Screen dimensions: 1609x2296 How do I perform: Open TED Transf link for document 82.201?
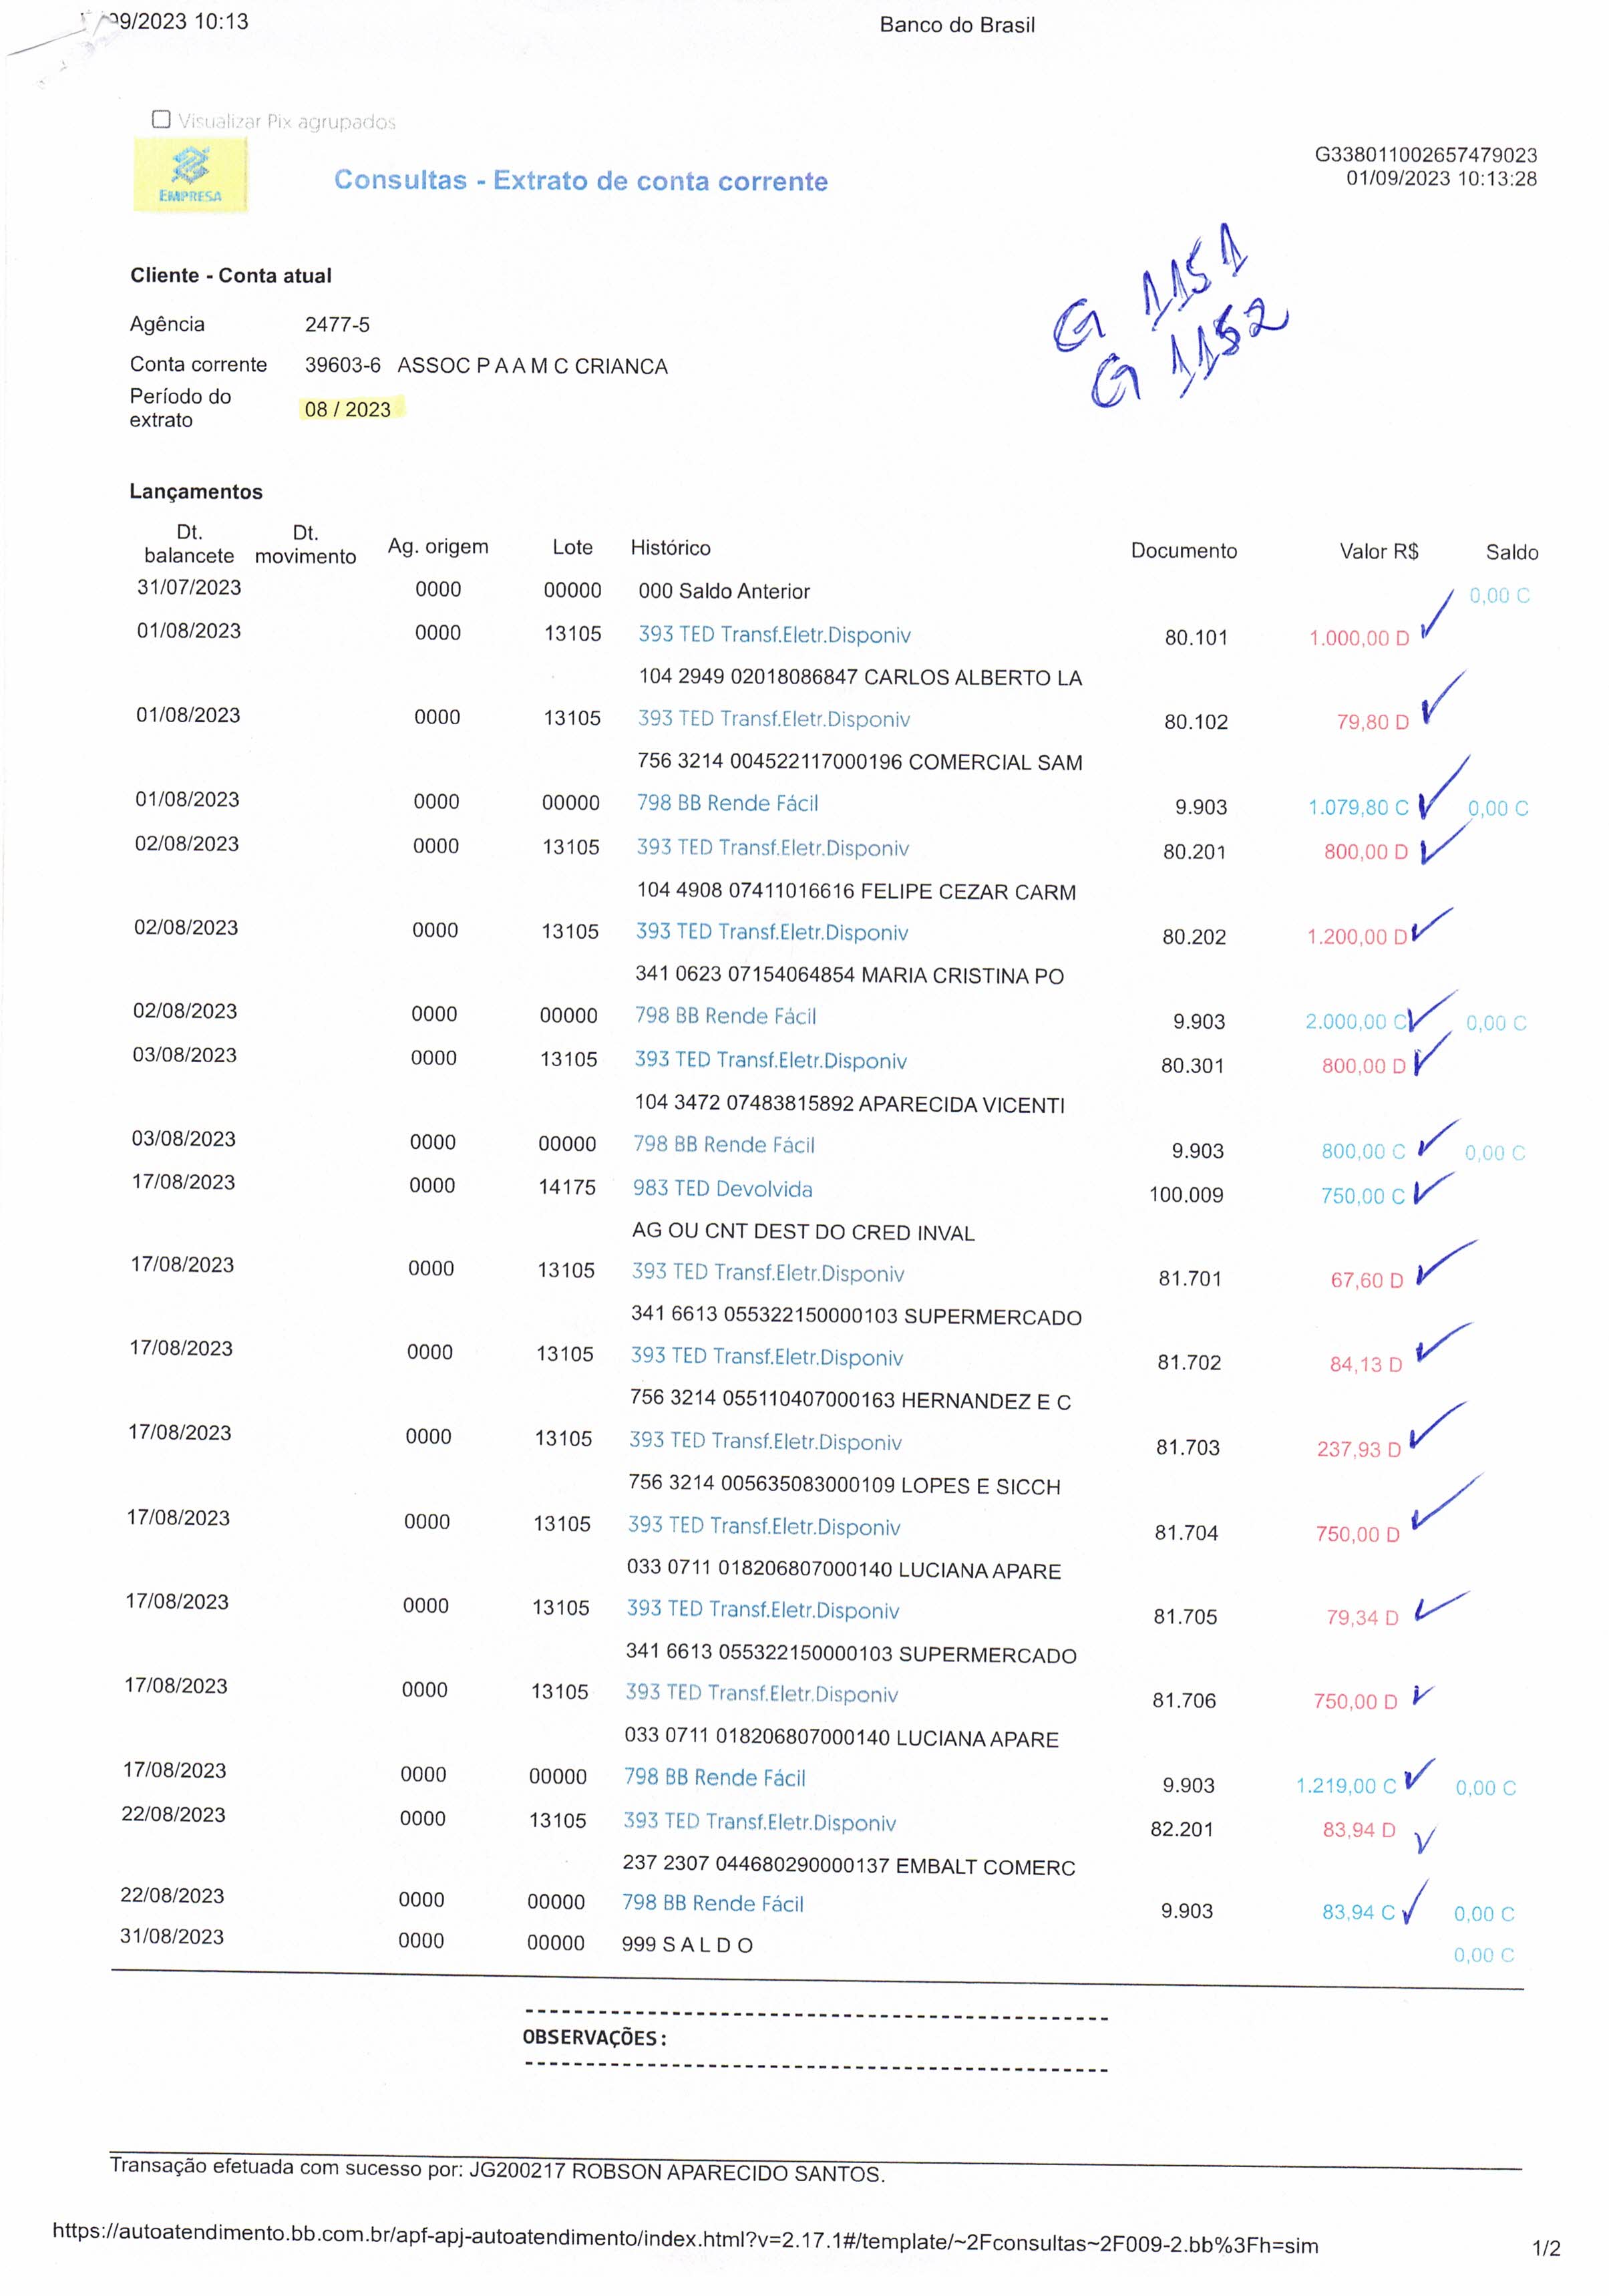[759, 1822]
